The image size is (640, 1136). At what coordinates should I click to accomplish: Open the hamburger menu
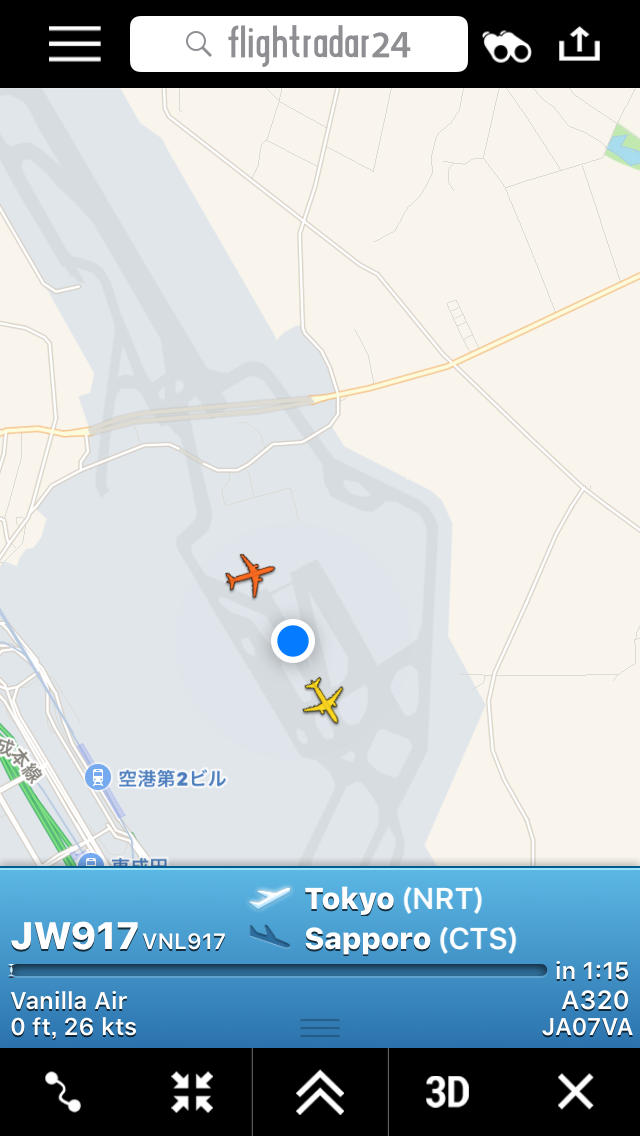pos(75,44)
